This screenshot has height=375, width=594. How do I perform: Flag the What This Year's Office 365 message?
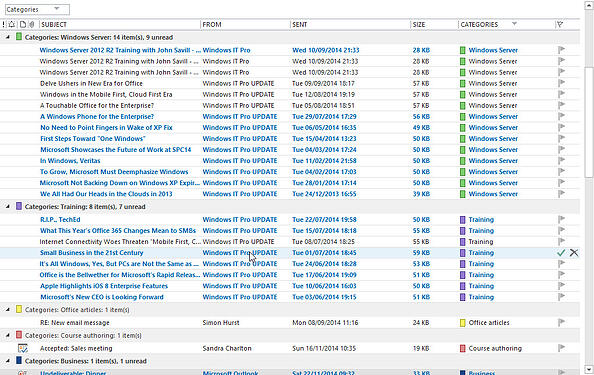tap(561, 230)
